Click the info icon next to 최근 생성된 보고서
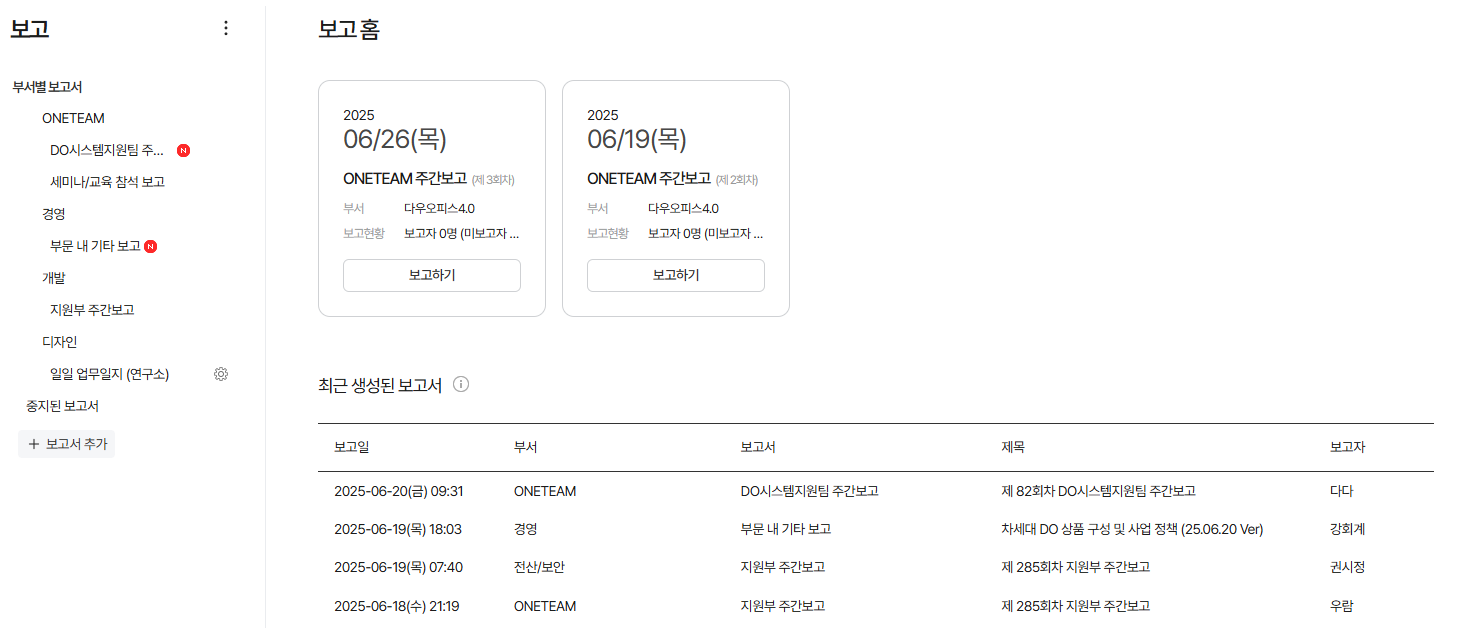 (x=463, y=384)
